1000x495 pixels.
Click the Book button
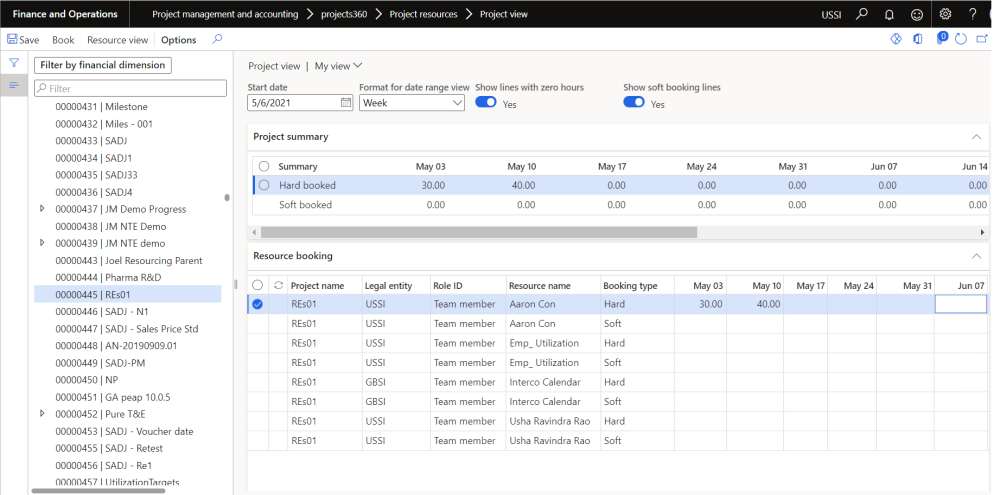coord(63,40)
